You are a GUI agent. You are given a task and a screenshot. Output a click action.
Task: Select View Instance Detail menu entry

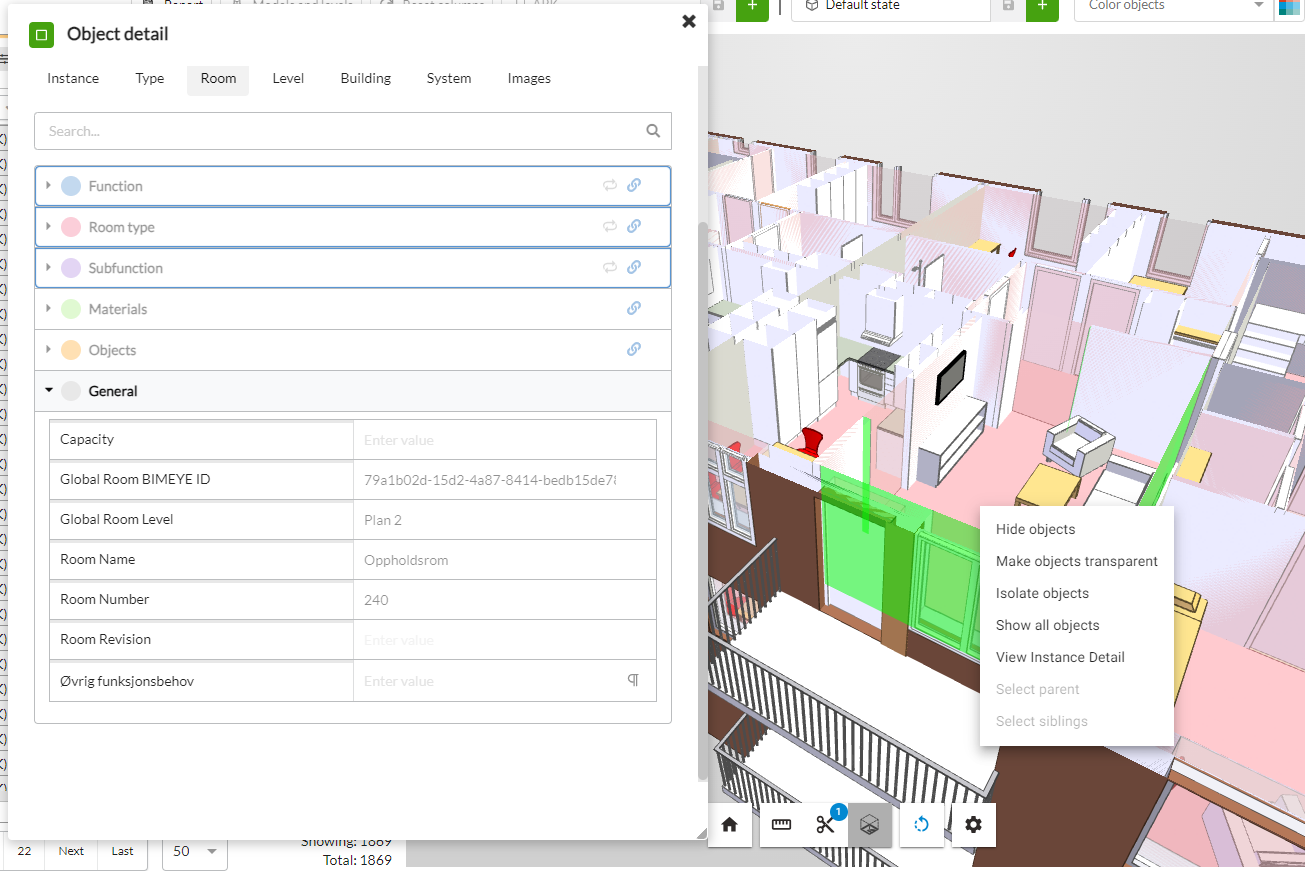[1060, 657]
